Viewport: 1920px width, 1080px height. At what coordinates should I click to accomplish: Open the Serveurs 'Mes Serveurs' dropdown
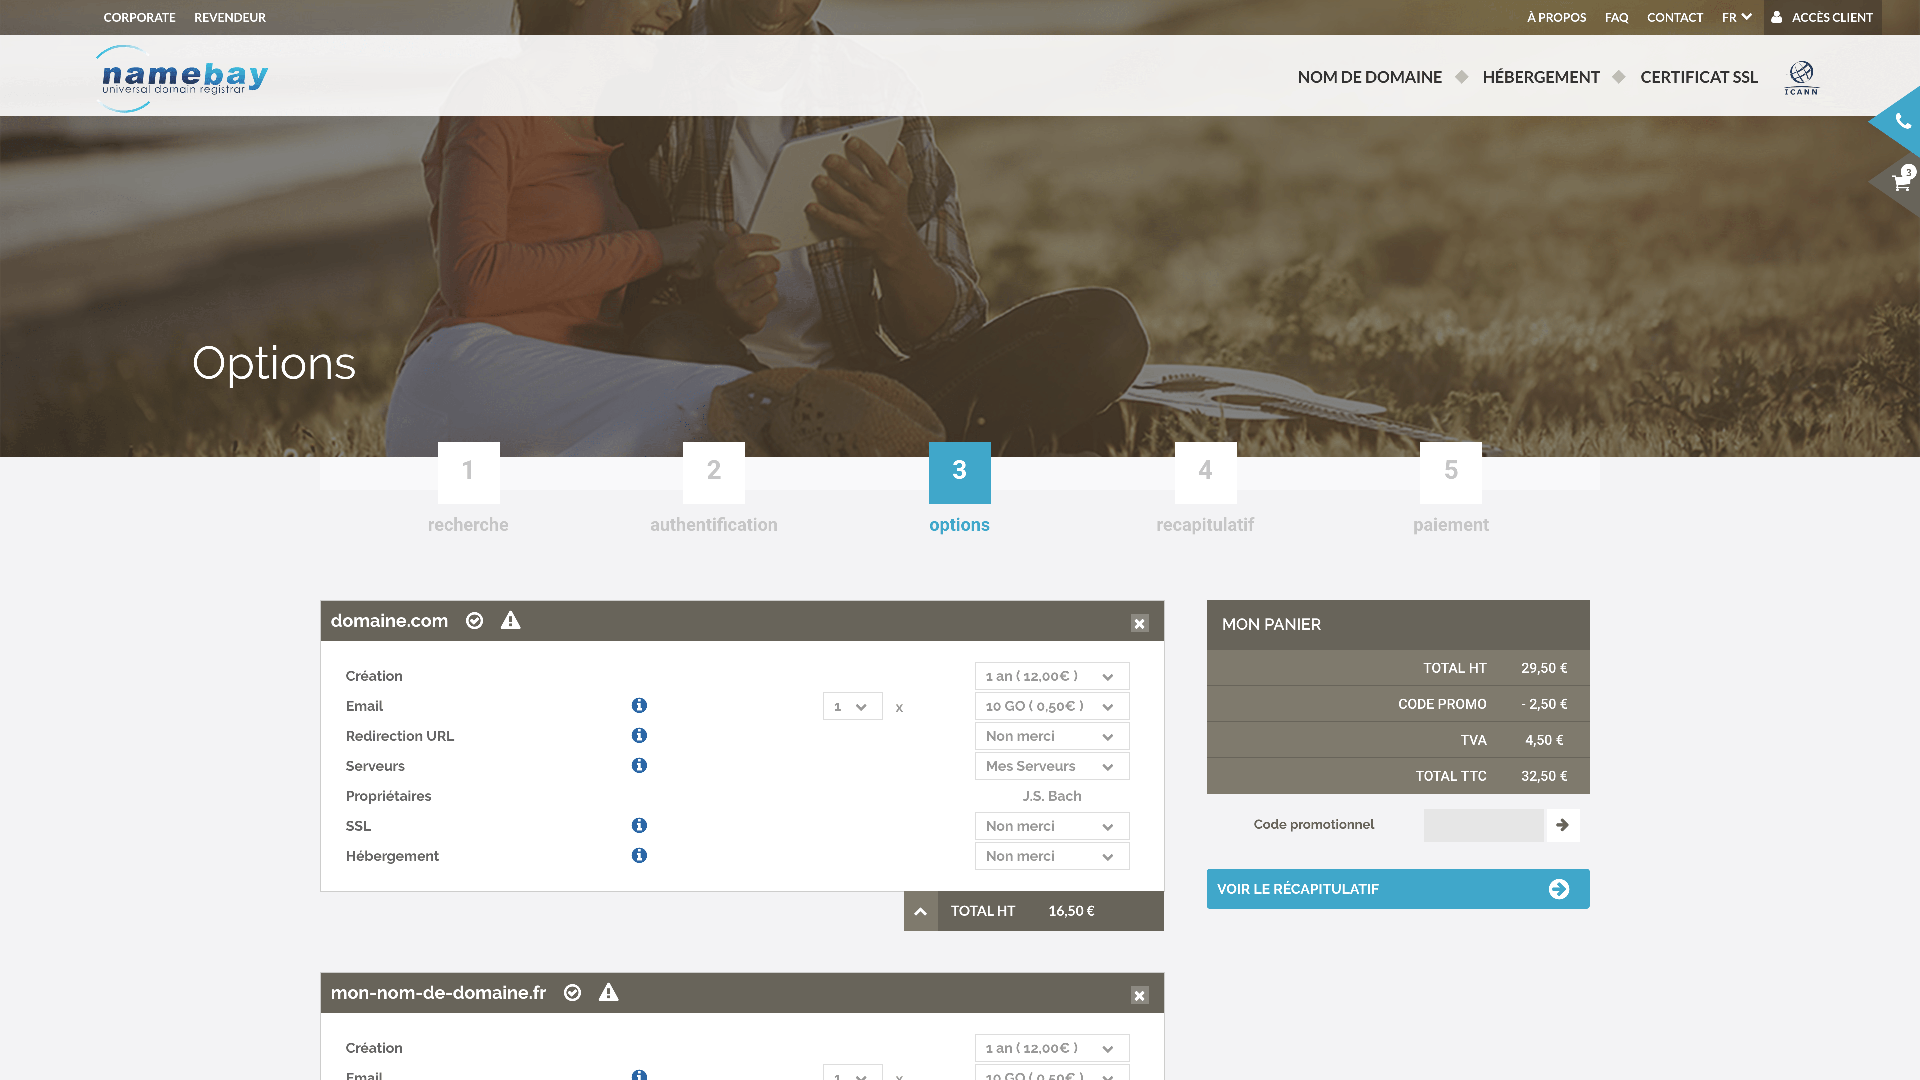1051,766
